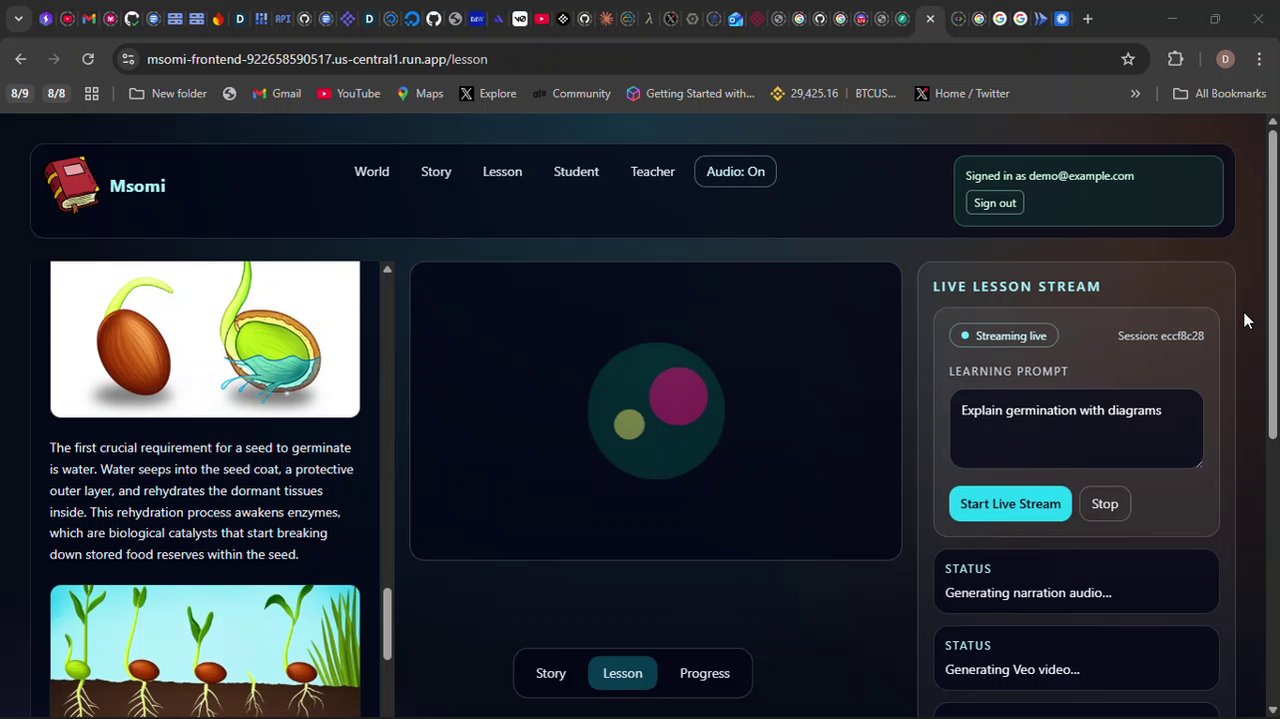1280x719 pixels.
Task: Go back to the previous page
Action: coord(21,59)
